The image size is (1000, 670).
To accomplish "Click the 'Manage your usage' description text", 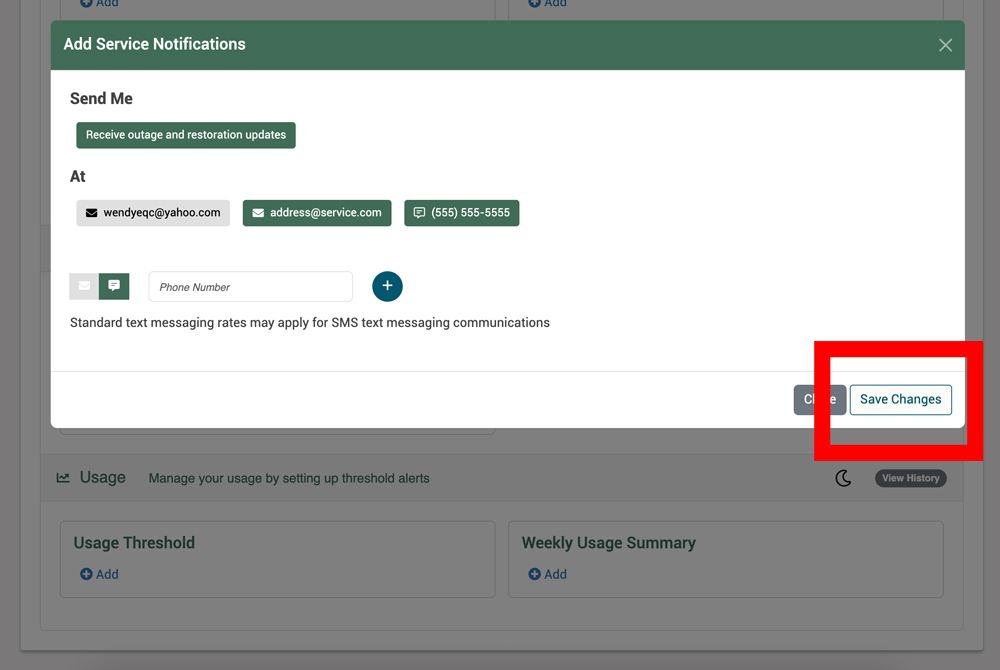I will tap(289, 478).
